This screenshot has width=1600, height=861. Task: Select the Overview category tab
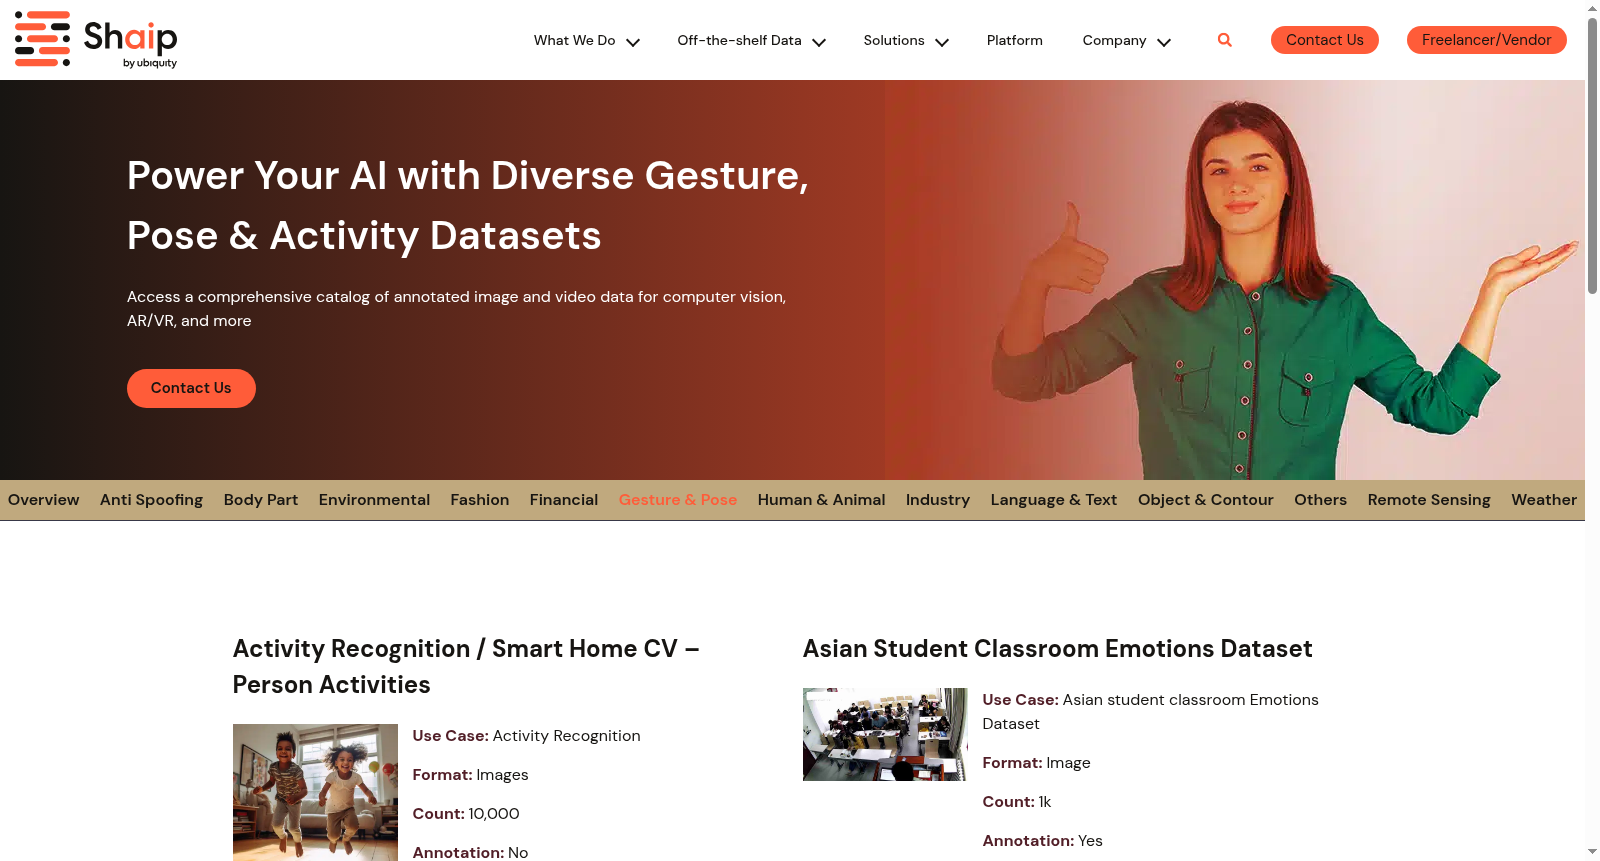44,500
